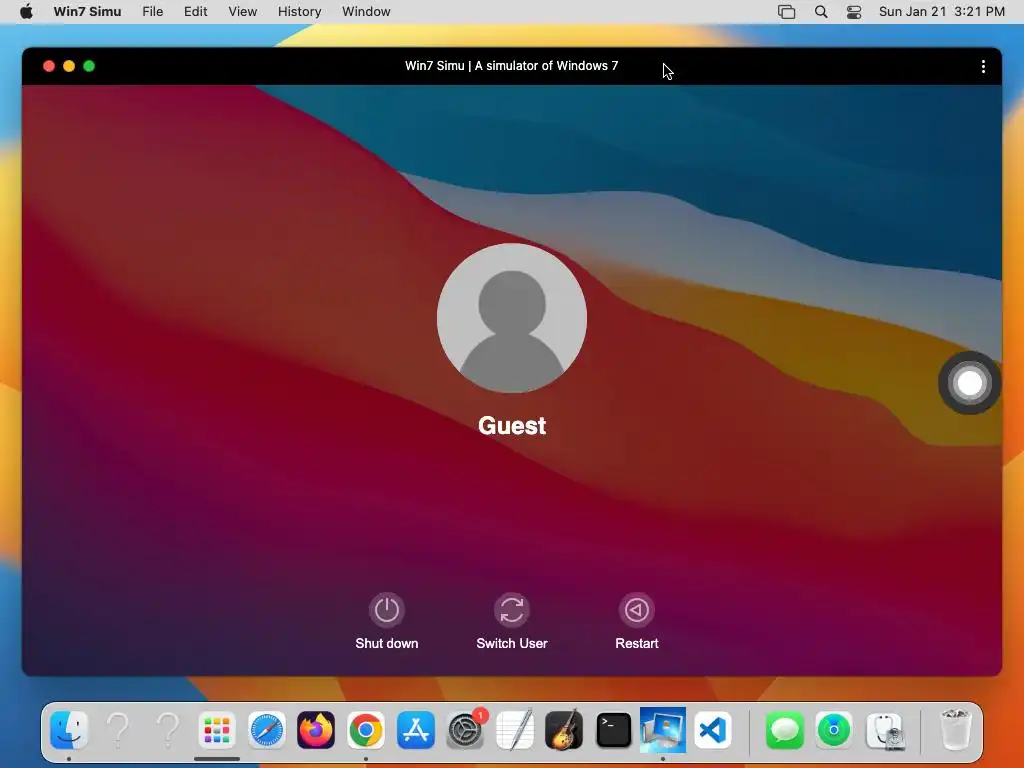The image size is (1024, 768).
Task: Open the Edit menu
Action: (195, 12)
